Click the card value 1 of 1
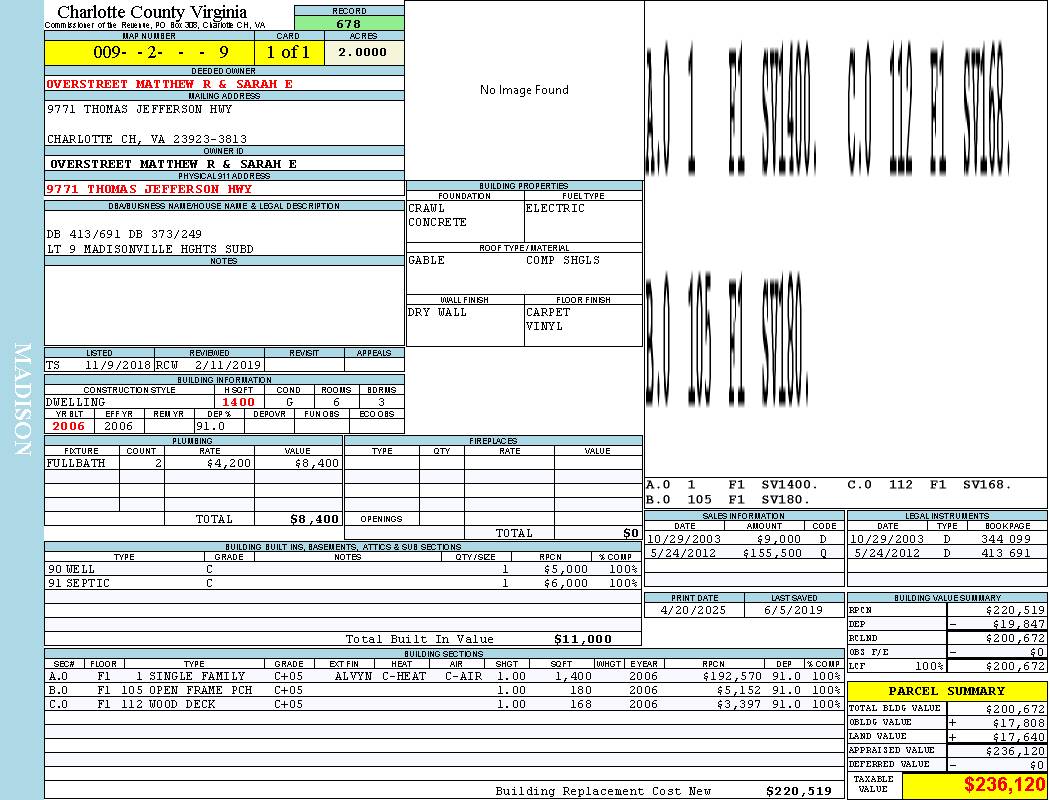The width and height of the screenshot is (1050, 800). 289,52
